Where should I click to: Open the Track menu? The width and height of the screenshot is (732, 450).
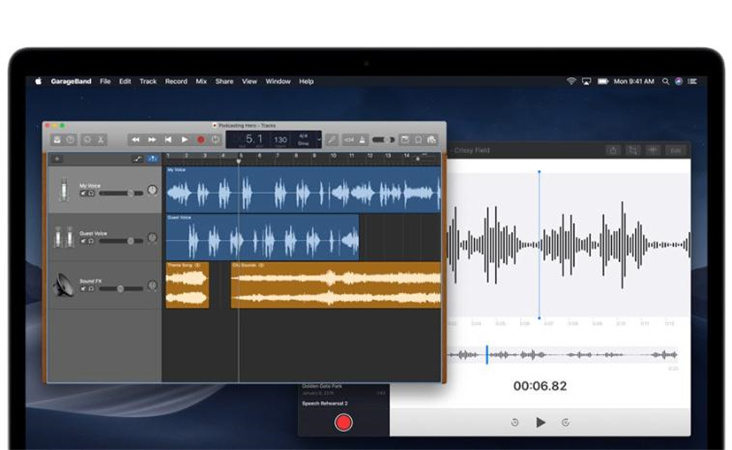pos(148,81)
